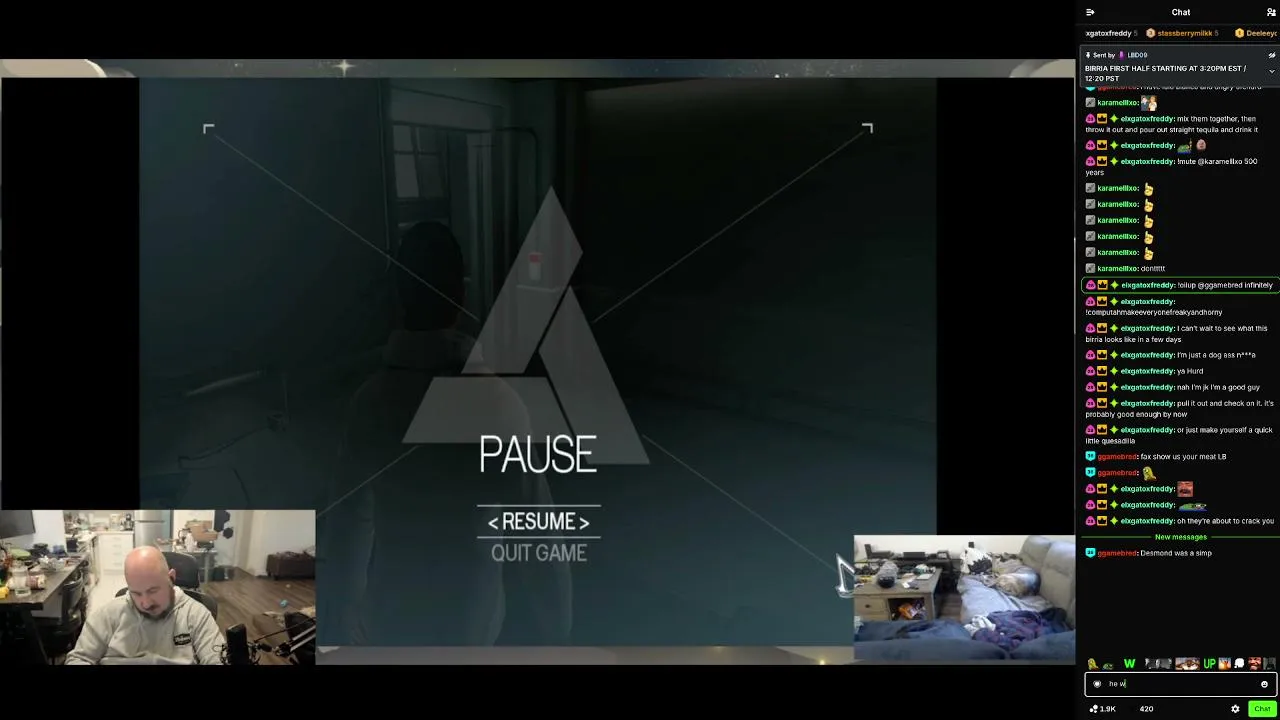Image resolution: width=1280 pixels, height=720 pixels.
Task: Open the channel points 1.9K balance
Action: coord(1102,709)
